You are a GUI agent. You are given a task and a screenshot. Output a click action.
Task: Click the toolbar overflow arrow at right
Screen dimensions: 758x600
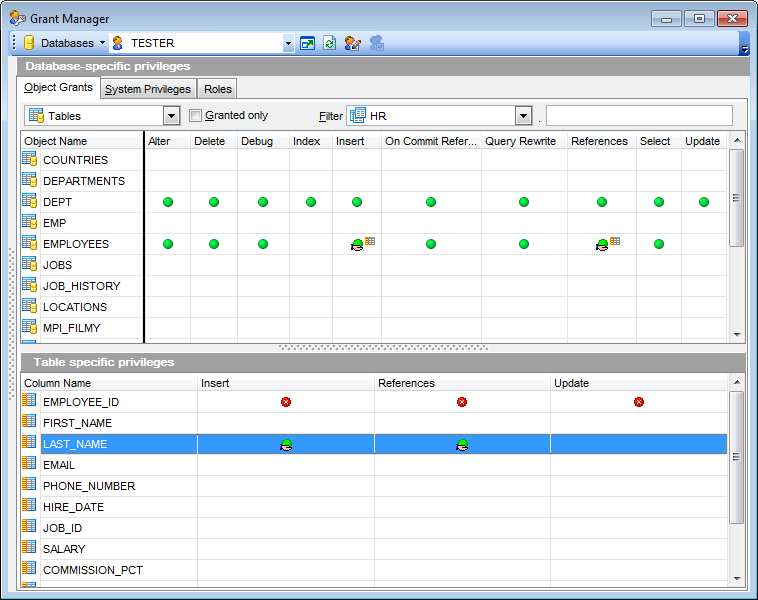tap(744, 49)
